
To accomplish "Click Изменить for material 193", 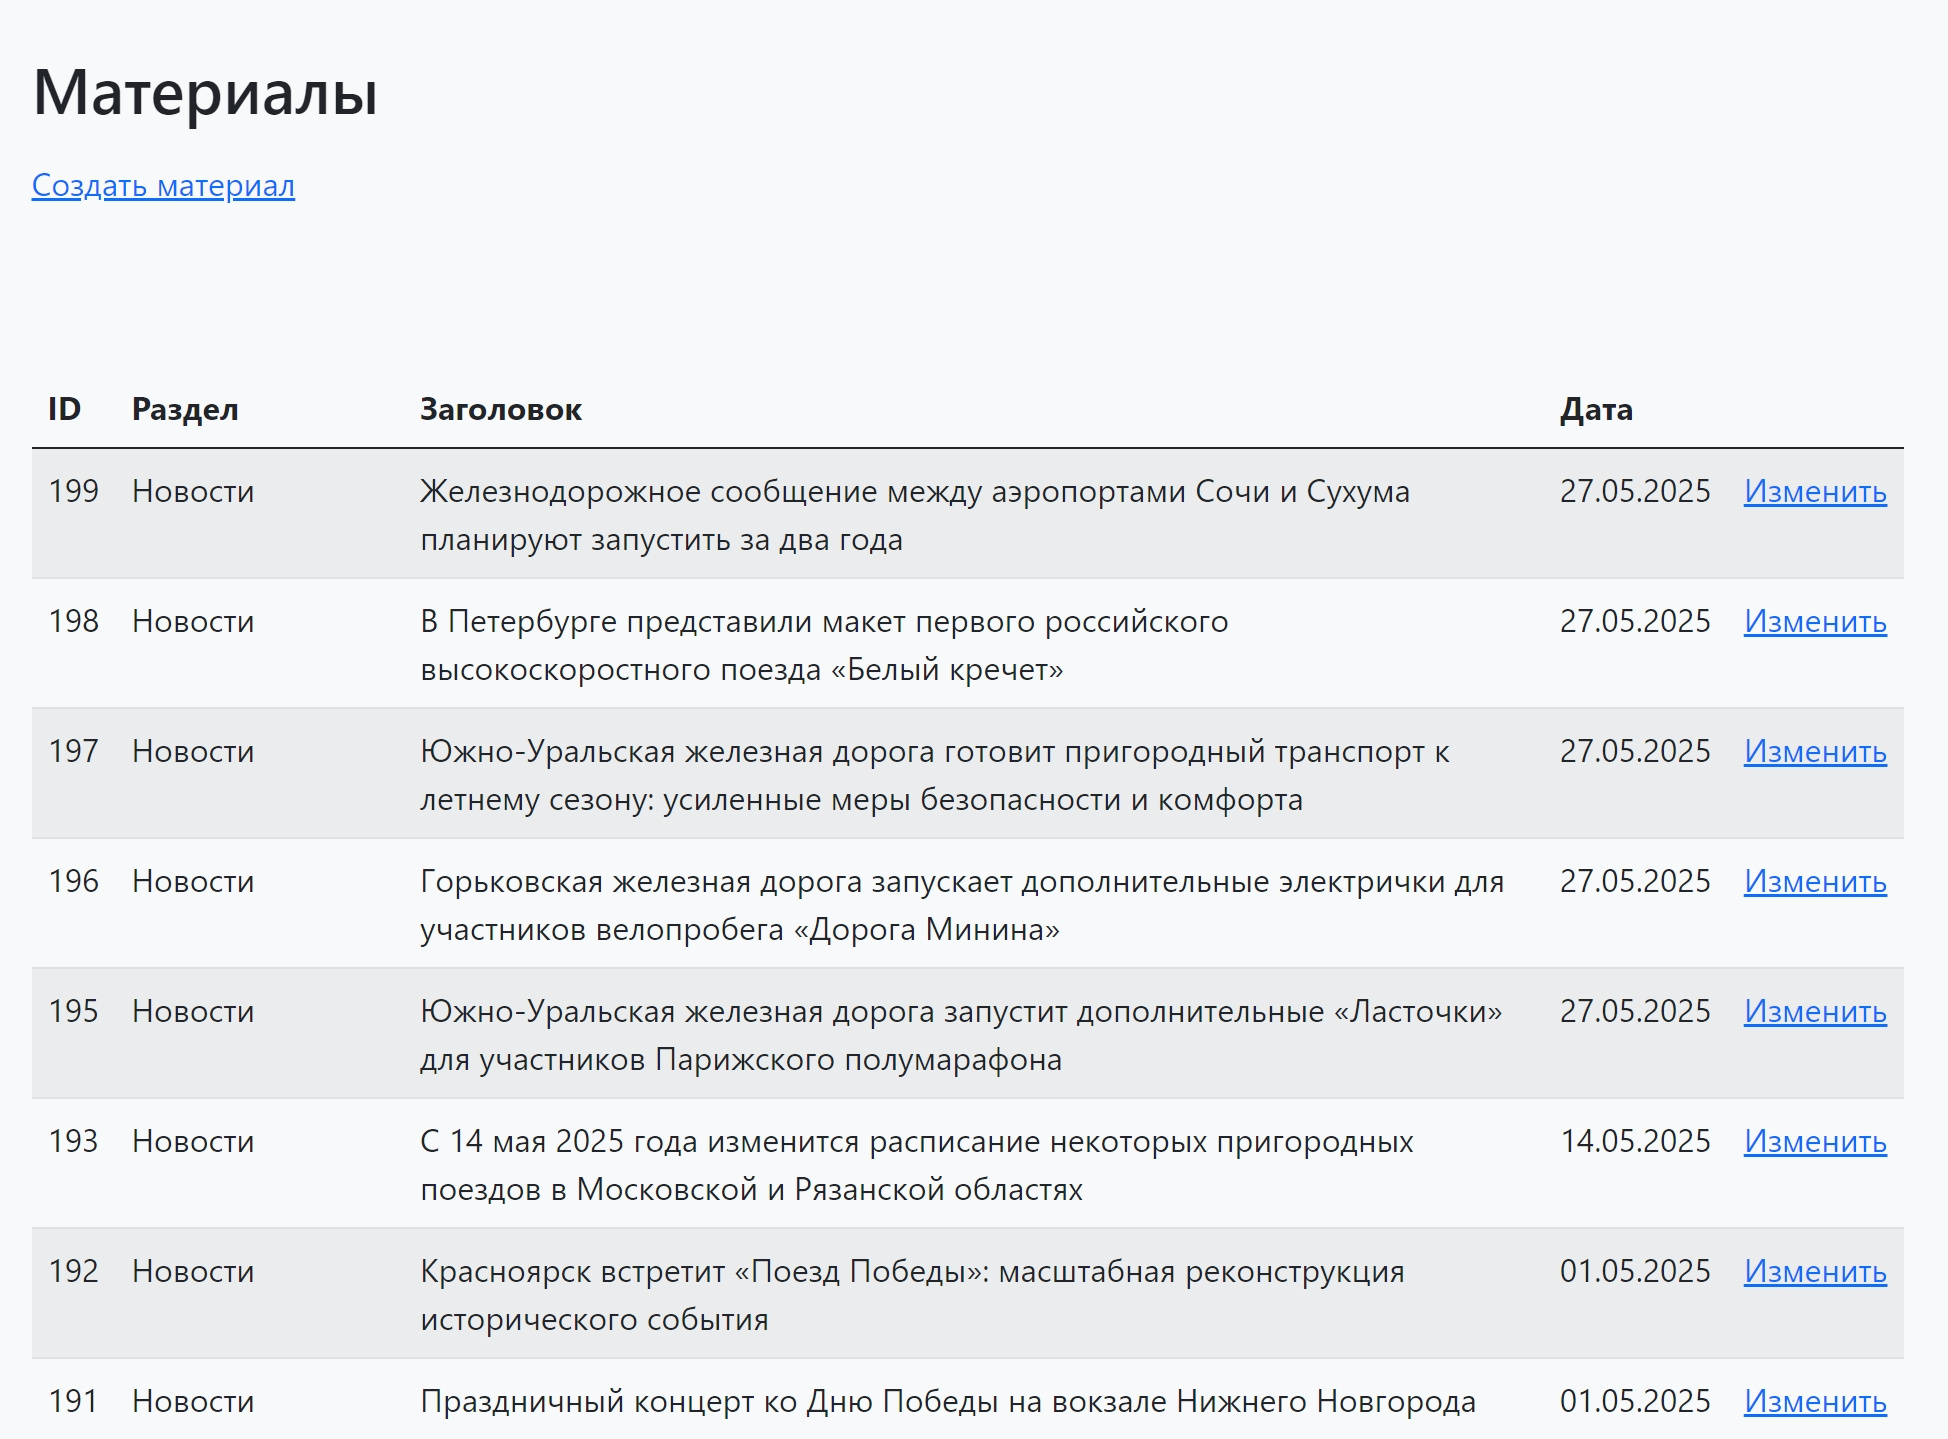I will pyautogui.click(x=1815, y=1141).
